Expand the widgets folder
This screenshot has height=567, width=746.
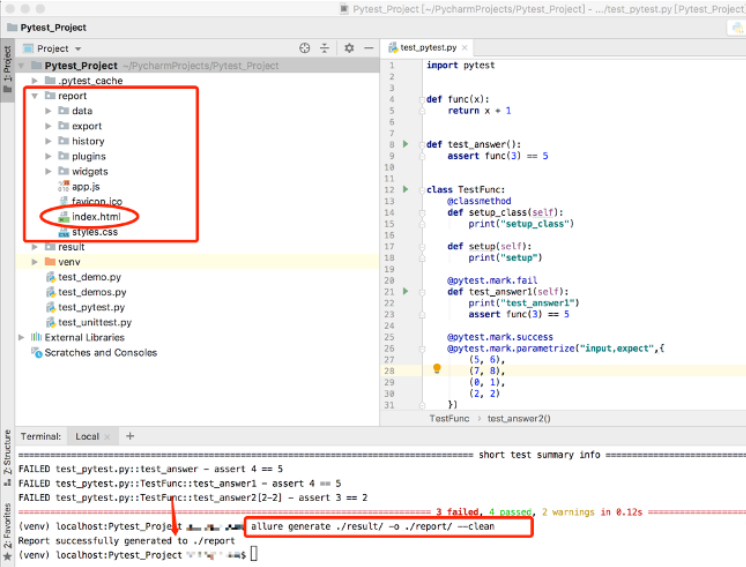48,171
